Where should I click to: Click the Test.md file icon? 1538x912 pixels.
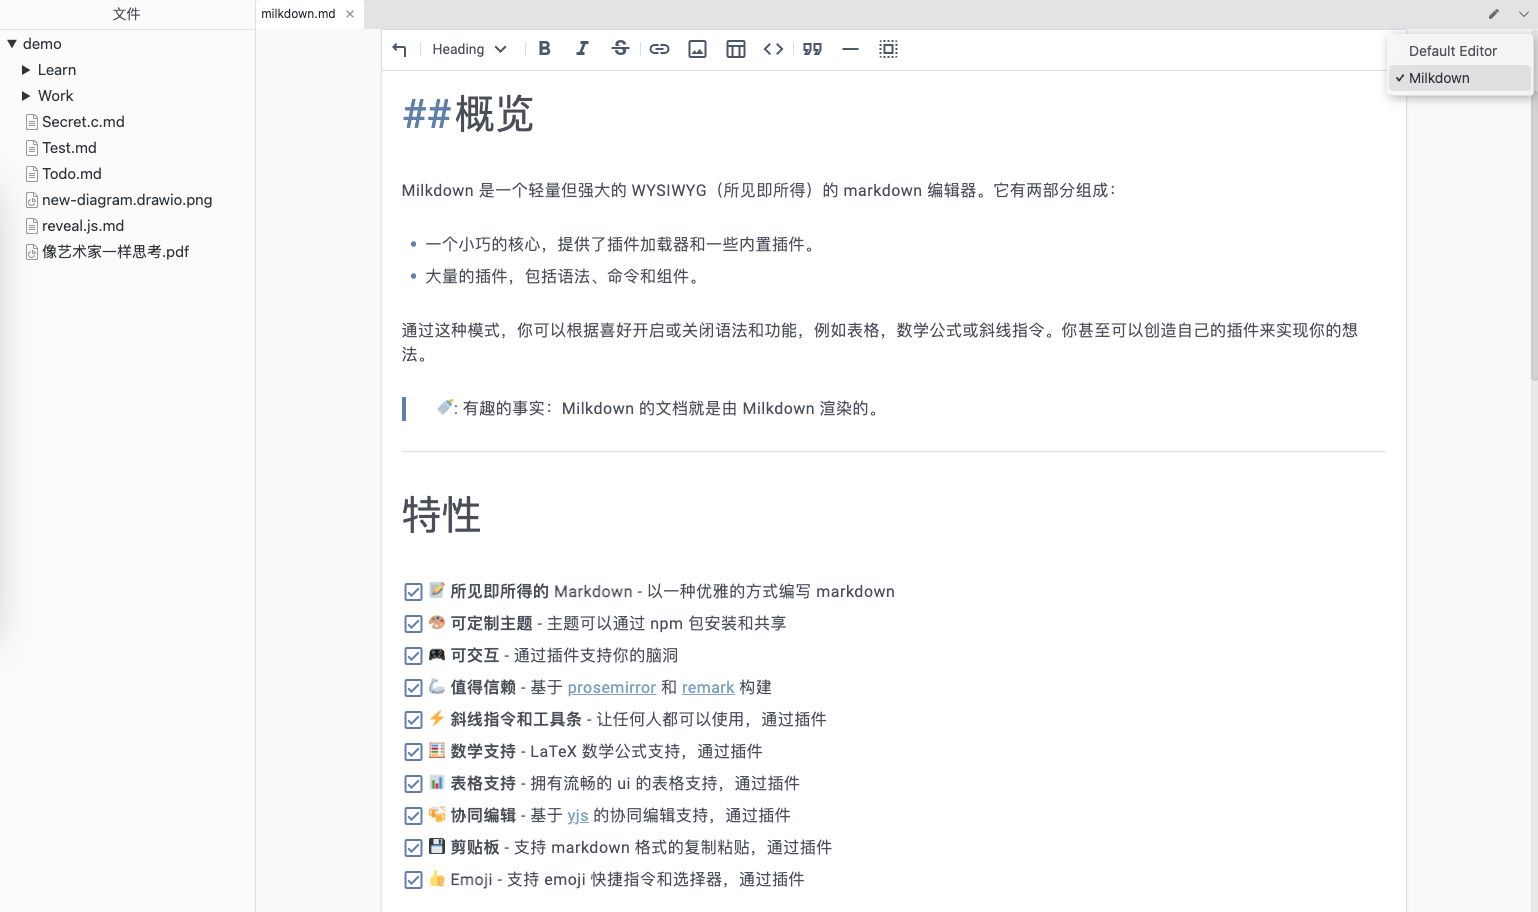pyautogui.click(x=32, y=148)
